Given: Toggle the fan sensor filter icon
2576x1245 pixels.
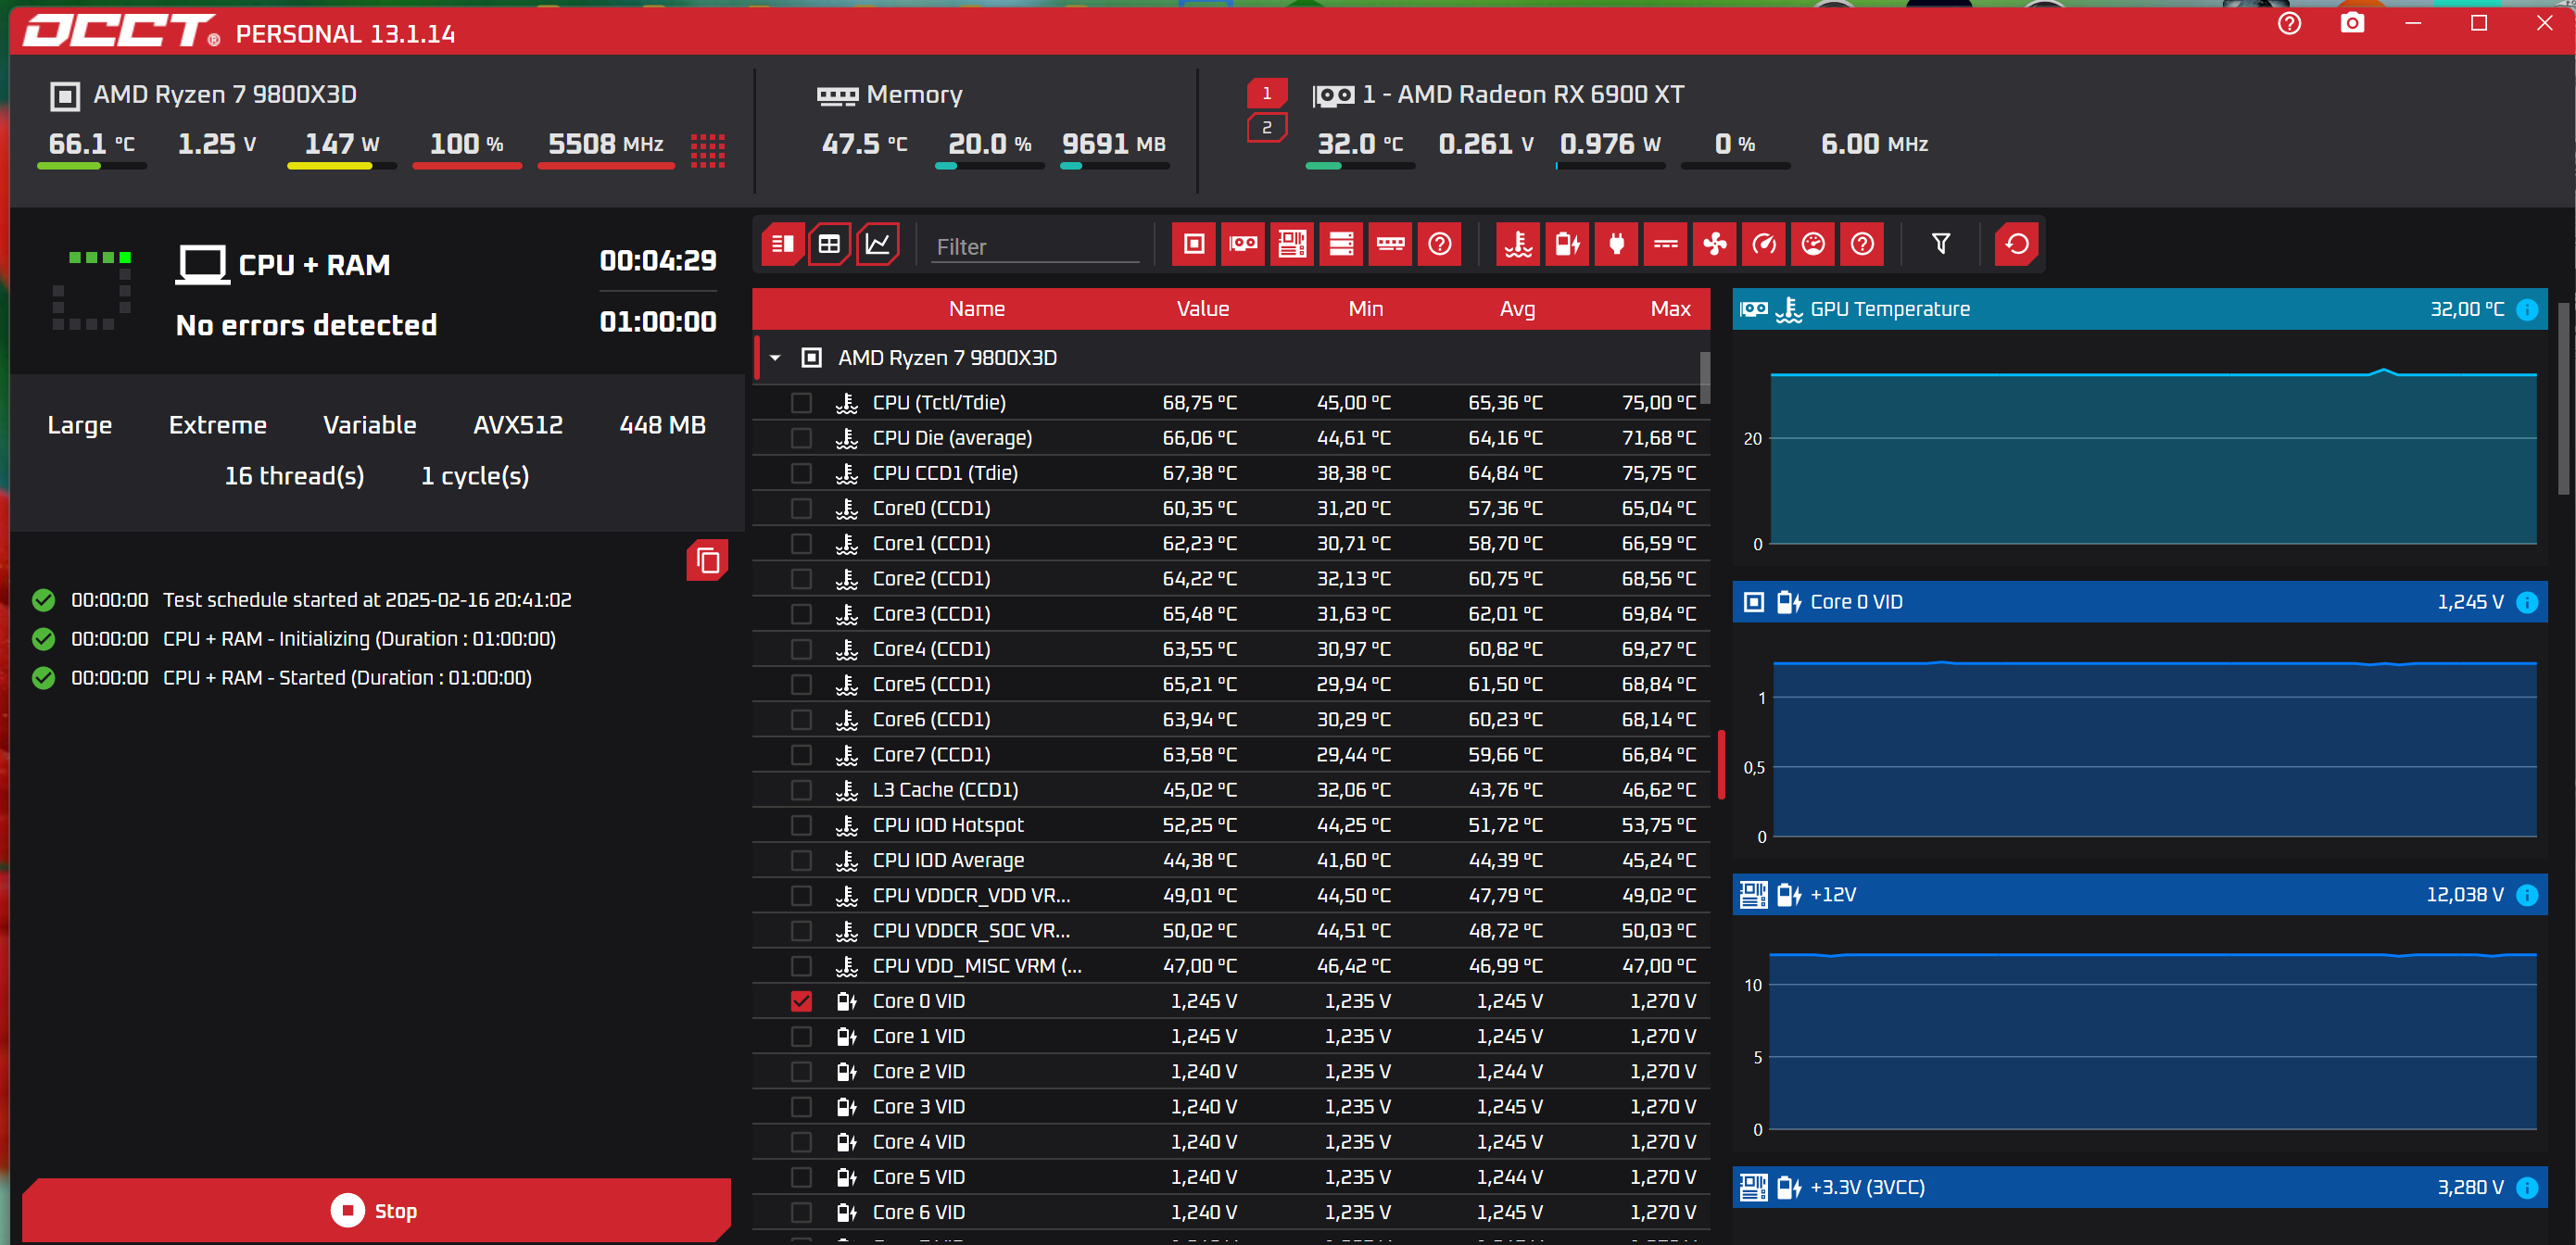Looking at the screenshot, I should click(x=1715, y=244).
